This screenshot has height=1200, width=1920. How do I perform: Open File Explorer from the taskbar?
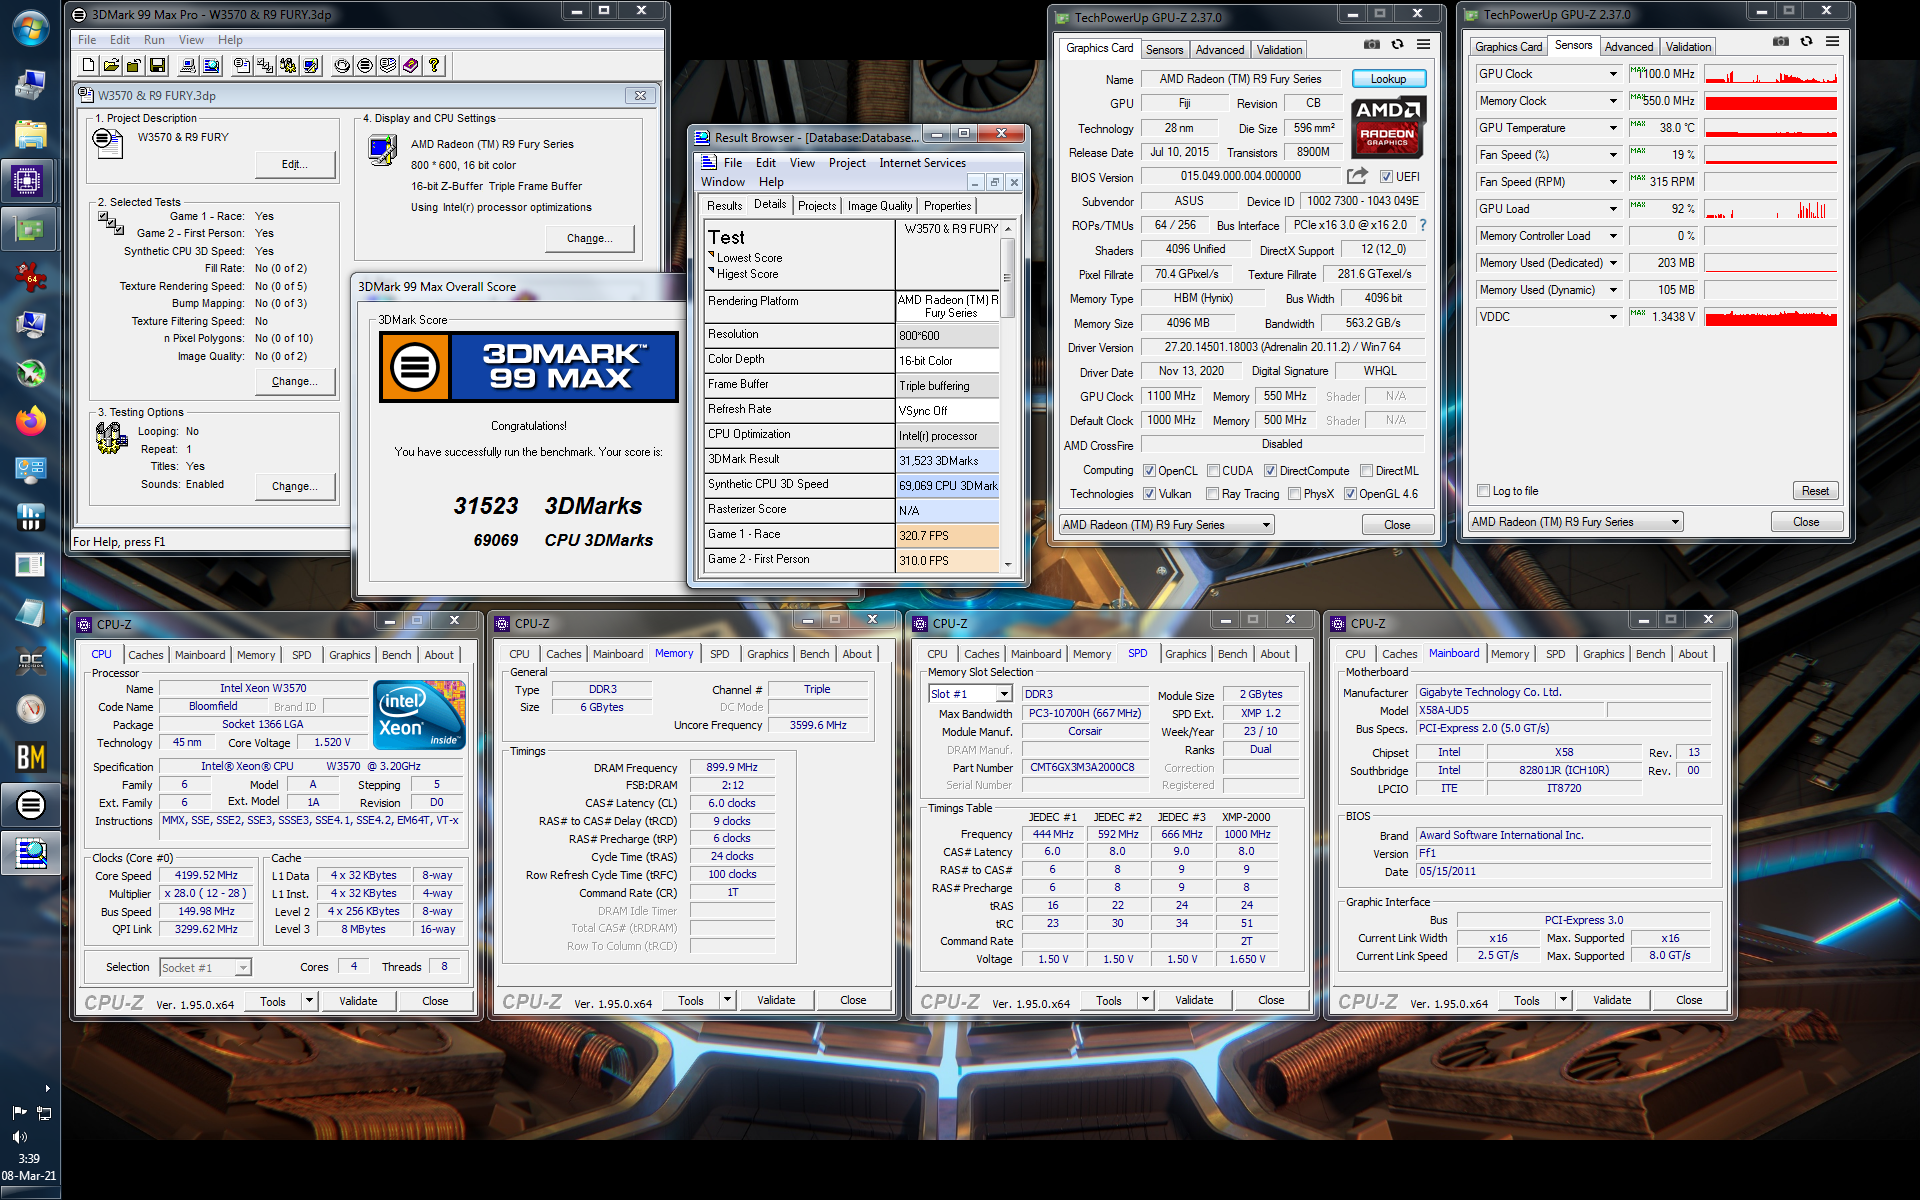coord(30,133)
